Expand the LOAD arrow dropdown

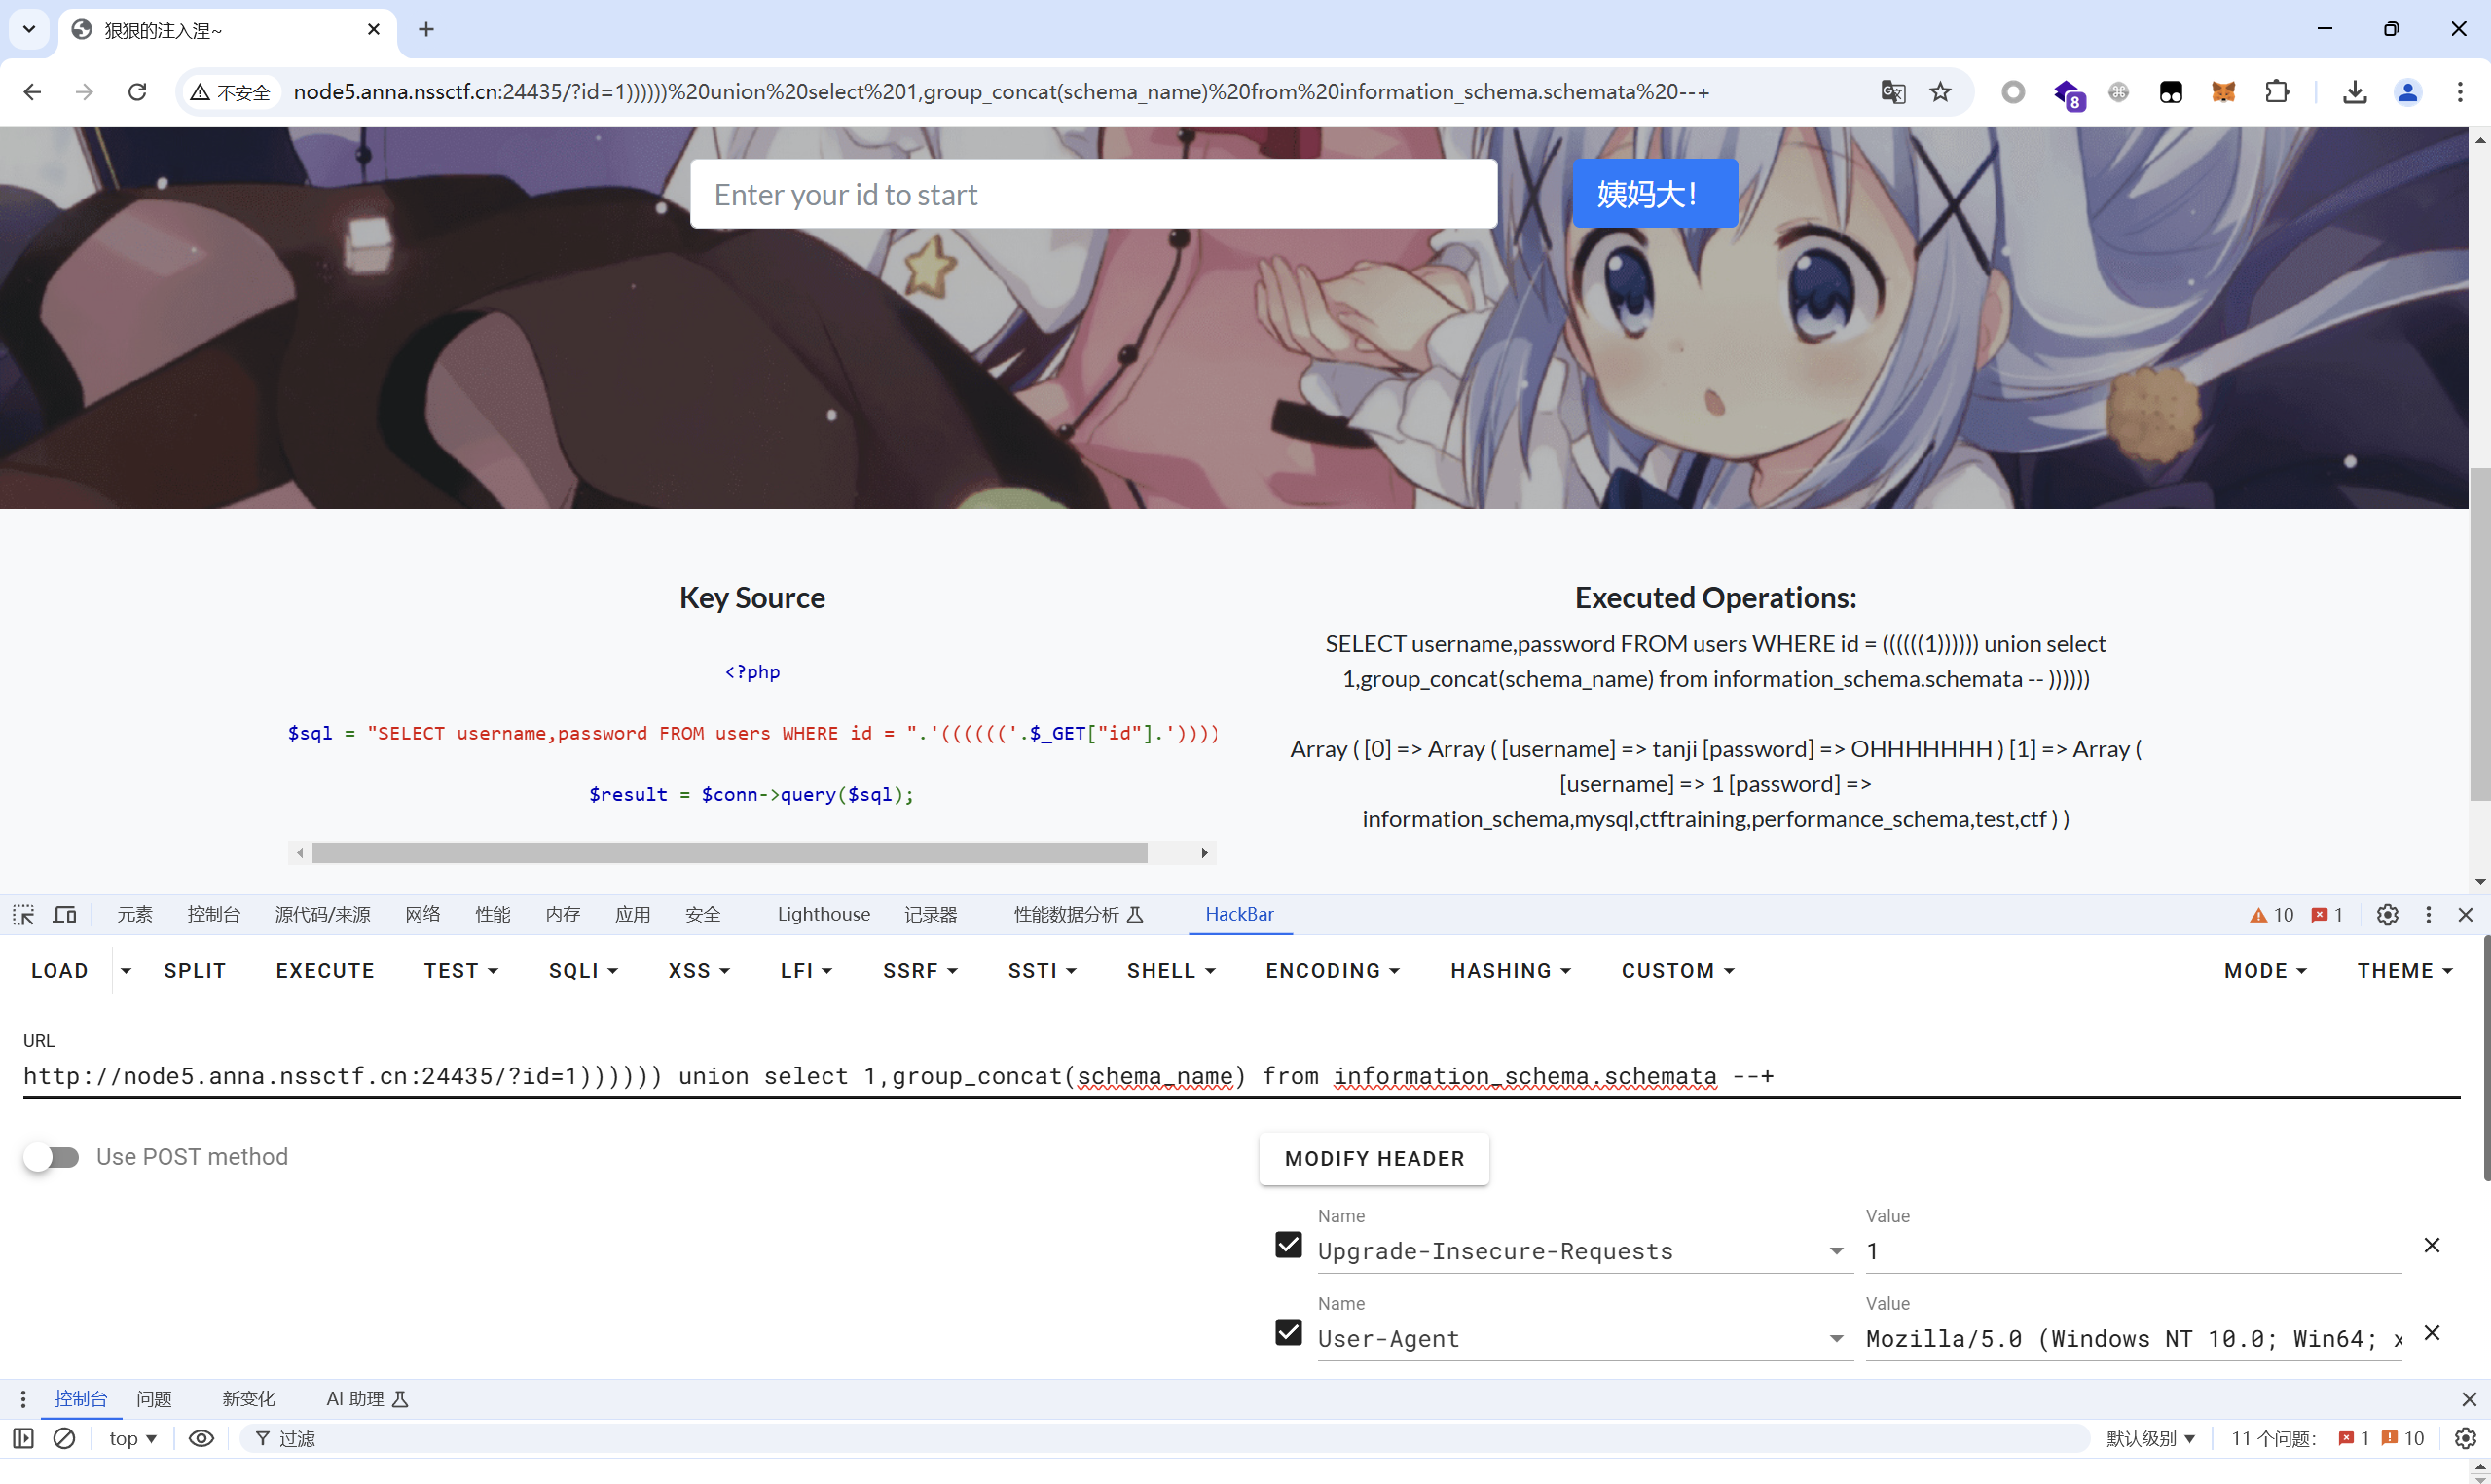126,971
